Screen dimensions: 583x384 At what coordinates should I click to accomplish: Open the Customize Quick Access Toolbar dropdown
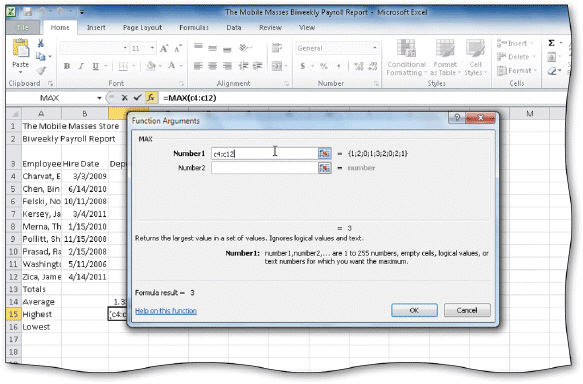[x=82, y=12]
